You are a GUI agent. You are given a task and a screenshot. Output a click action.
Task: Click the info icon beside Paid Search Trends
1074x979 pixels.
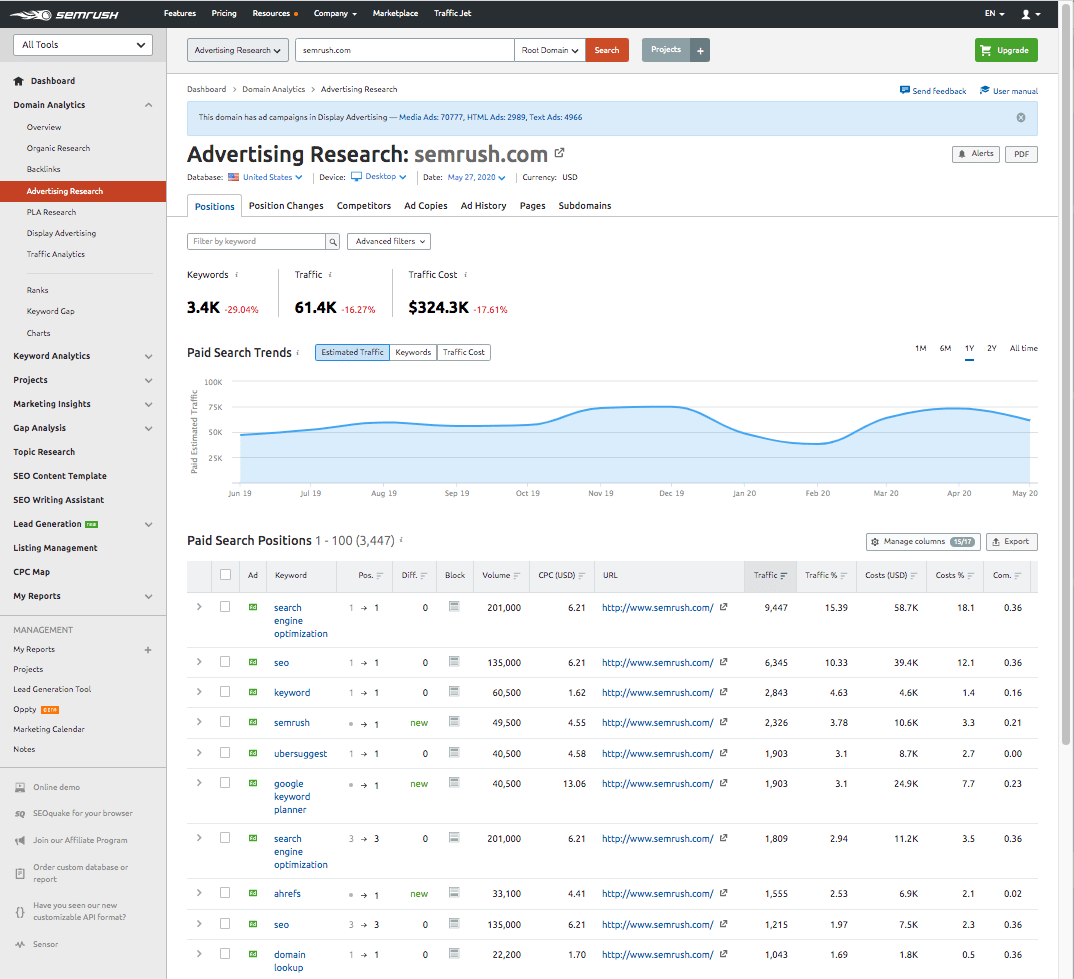click(x=298, y=352)
